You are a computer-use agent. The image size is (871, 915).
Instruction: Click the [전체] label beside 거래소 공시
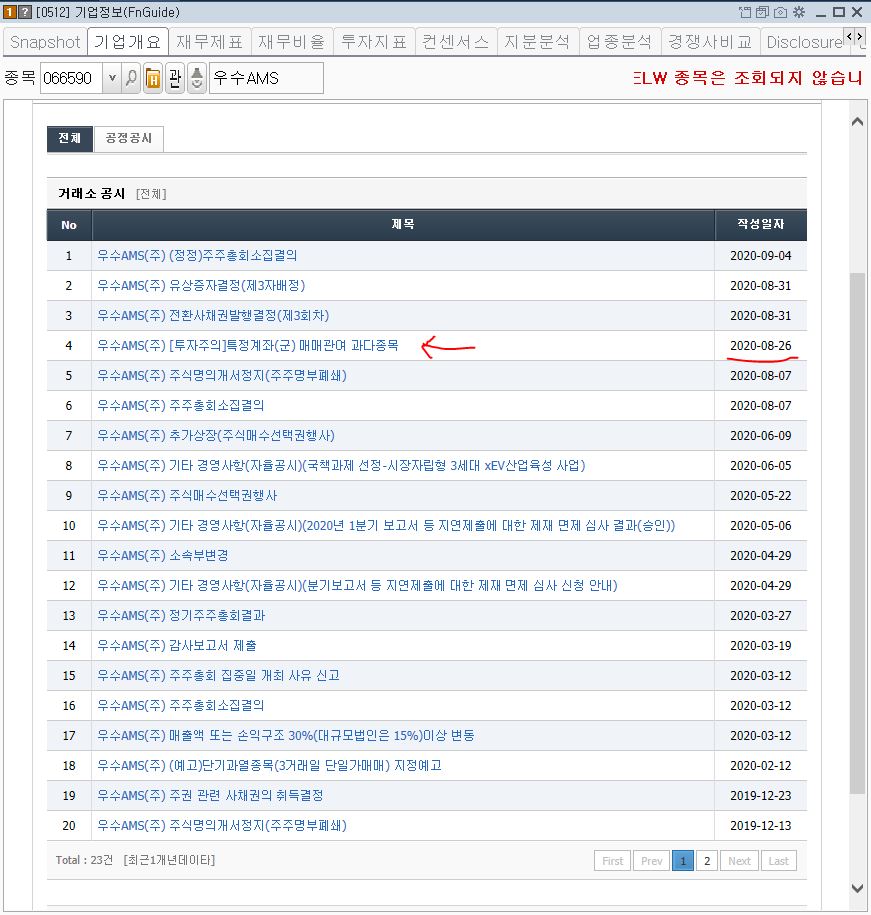[x=151, y=194]
